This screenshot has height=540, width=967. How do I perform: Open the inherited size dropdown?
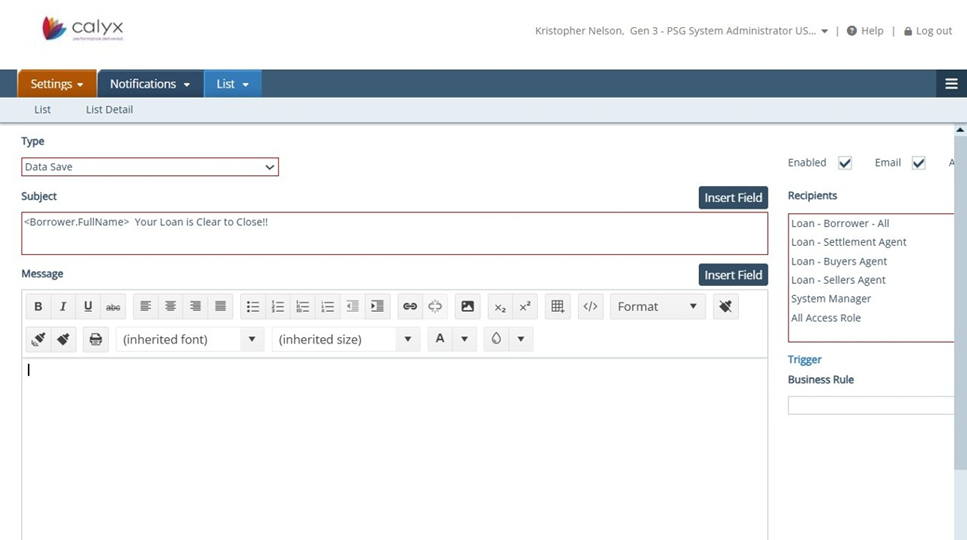pos(346,340)
